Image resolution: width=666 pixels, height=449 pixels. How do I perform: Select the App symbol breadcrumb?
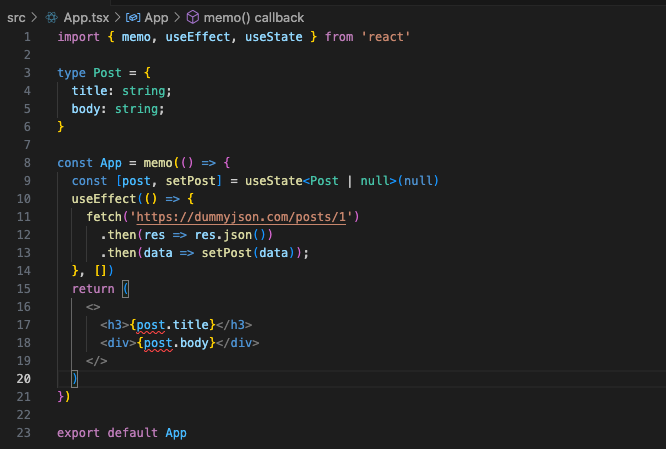point(156,18)
